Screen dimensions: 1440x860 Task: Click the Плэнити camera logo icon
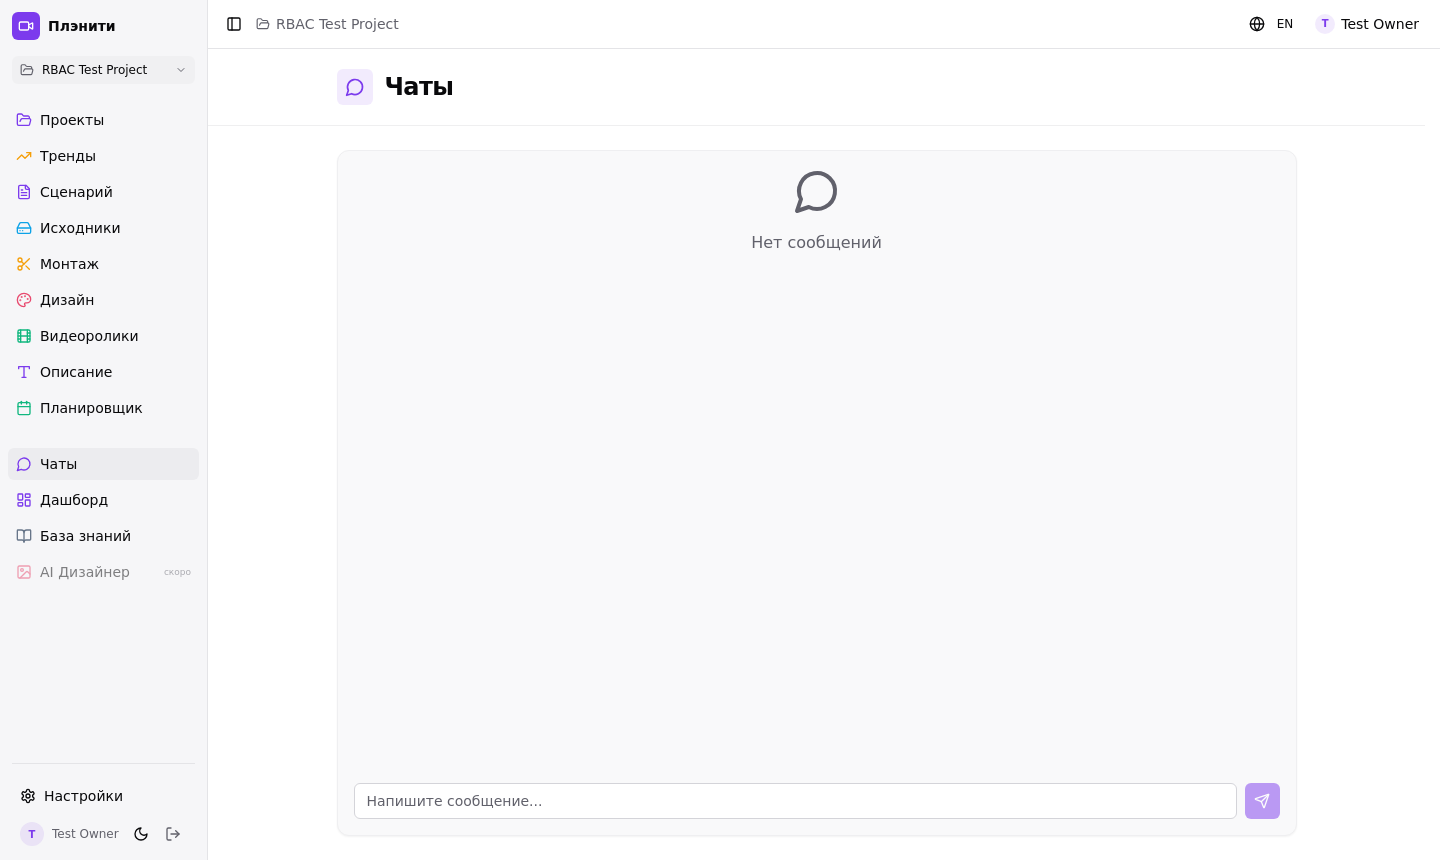coord(26,26)
